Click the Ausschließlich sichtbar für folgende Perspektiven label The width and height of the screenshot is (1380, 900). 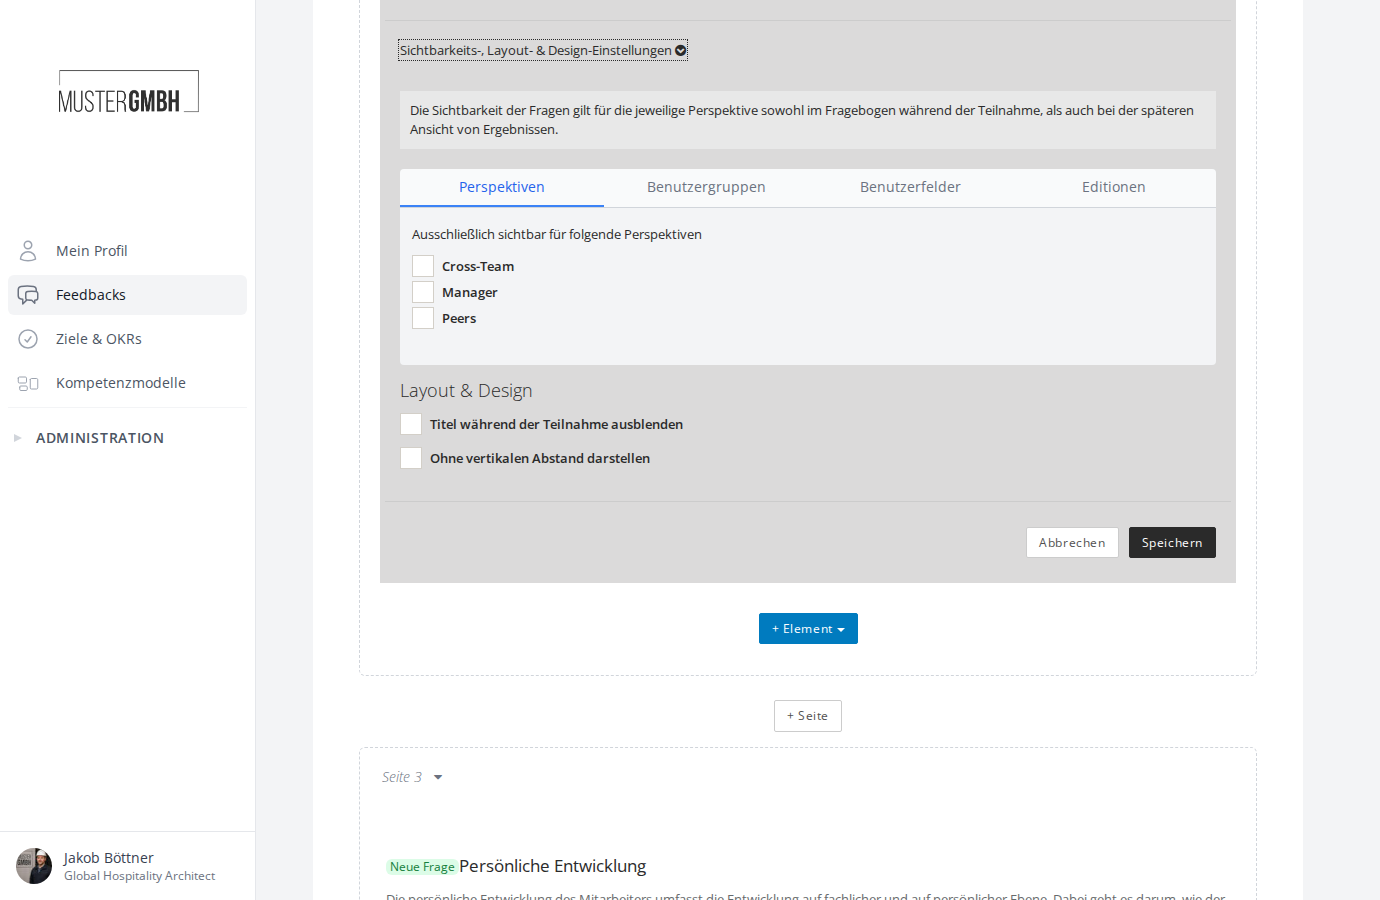[x=557, y=234]
